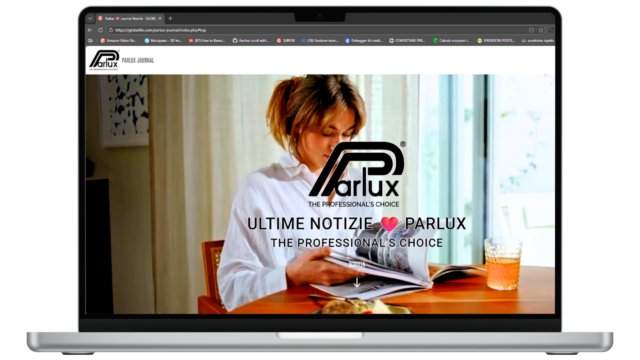This screenshot has width=640, height=360.
Task: Open the YouTube How to Remo... bookmark
Action: tap(207, 40)
